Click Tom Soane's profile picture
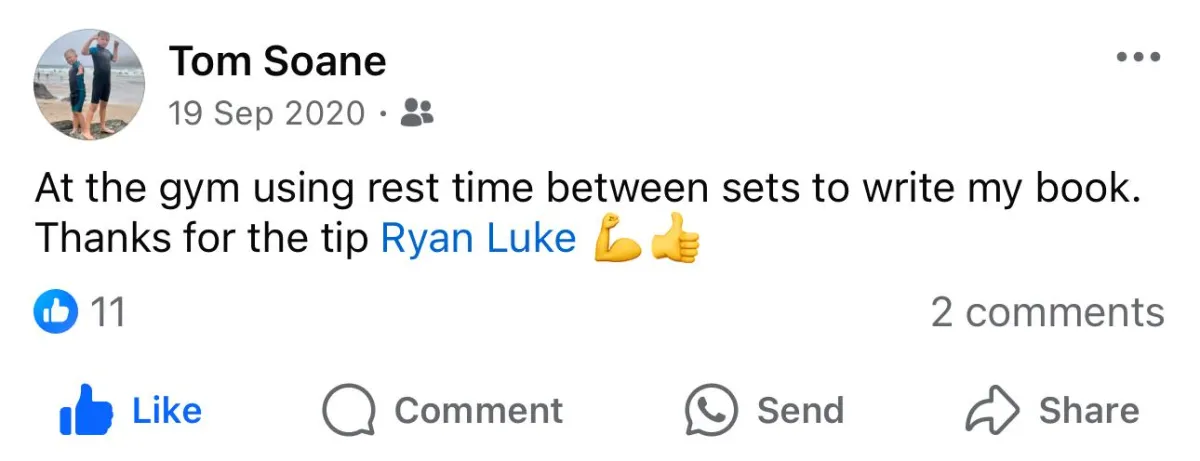 [x=90, y=85]
